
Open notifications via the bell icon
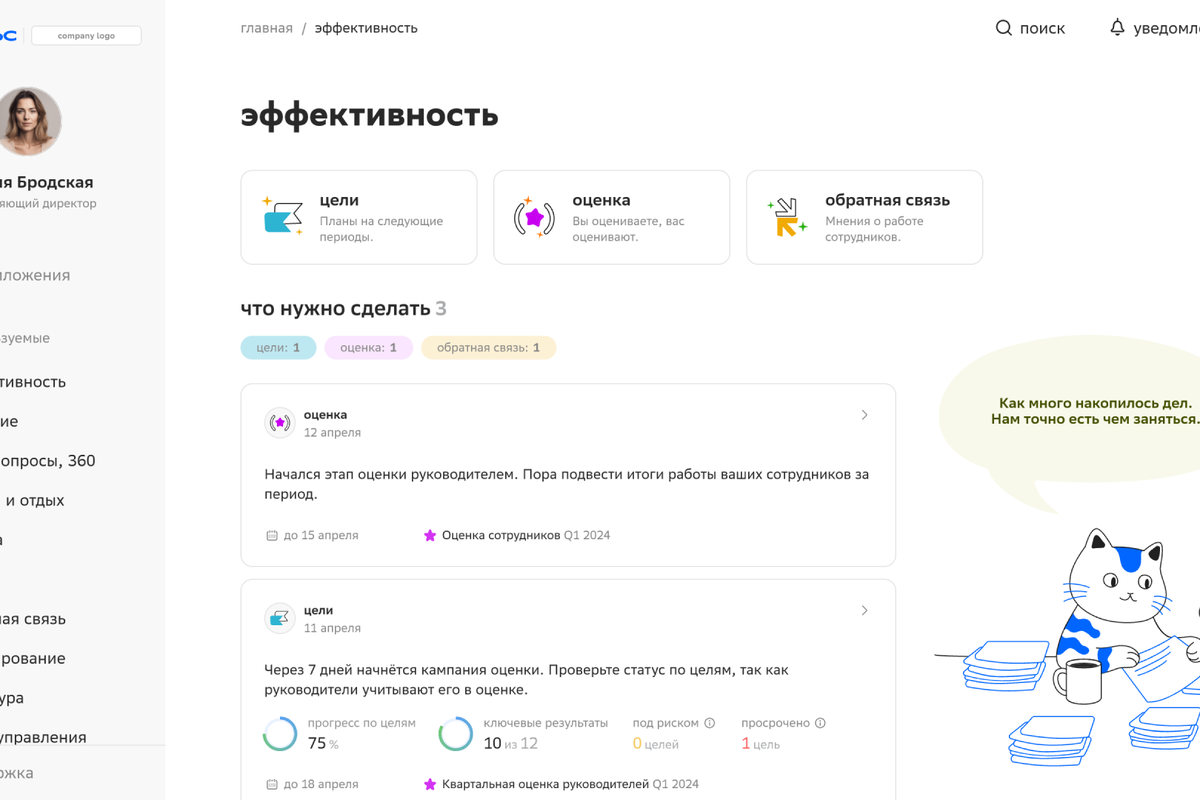(1117, 28)
